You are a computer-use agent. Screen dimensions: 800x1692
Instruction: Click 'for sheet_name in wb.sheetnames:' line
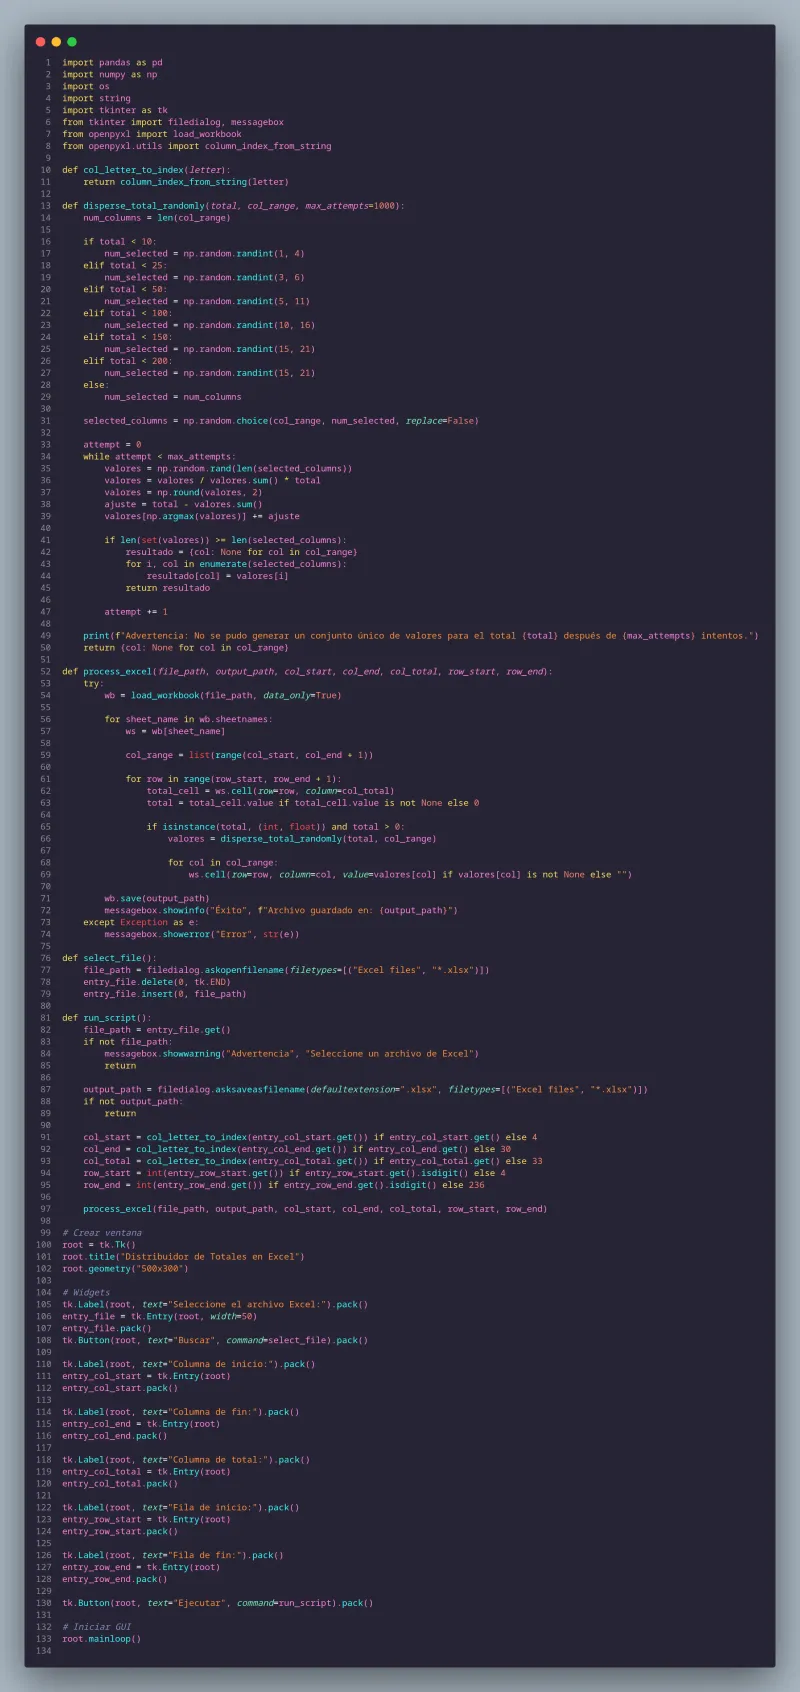[x=188, y=719]
